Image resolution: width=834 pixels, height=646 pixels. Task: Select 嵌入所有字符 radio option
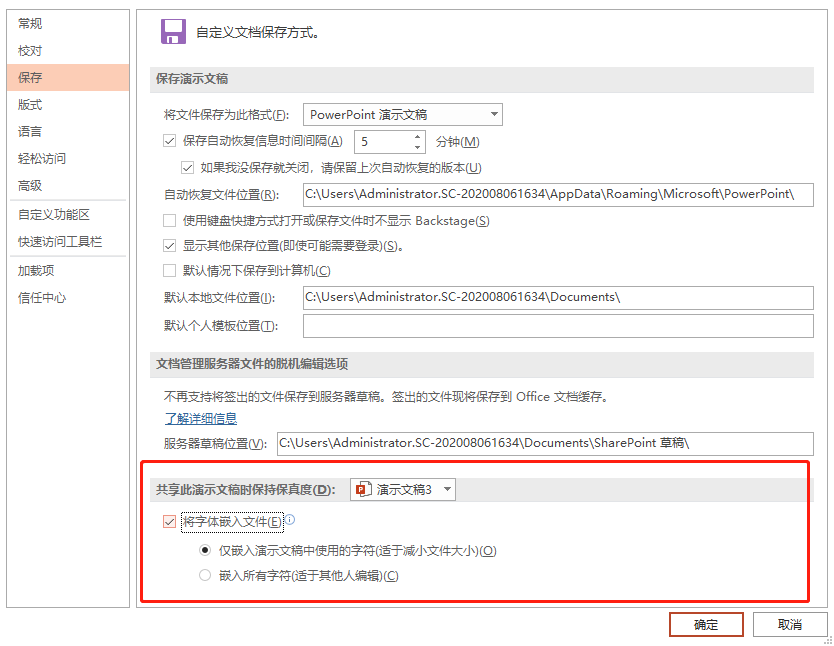point(205,575)
